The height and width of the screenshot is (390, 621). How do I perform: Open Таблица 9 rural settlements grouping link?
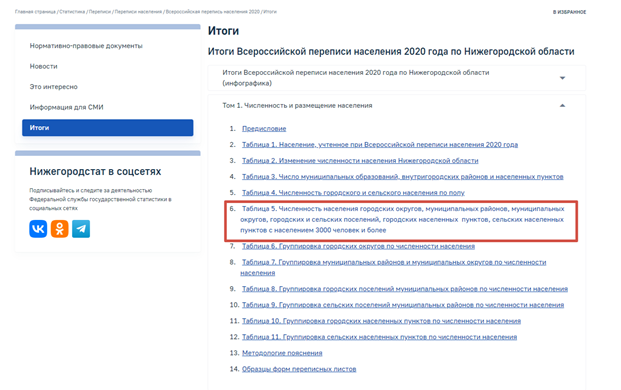tap(403, 305)
